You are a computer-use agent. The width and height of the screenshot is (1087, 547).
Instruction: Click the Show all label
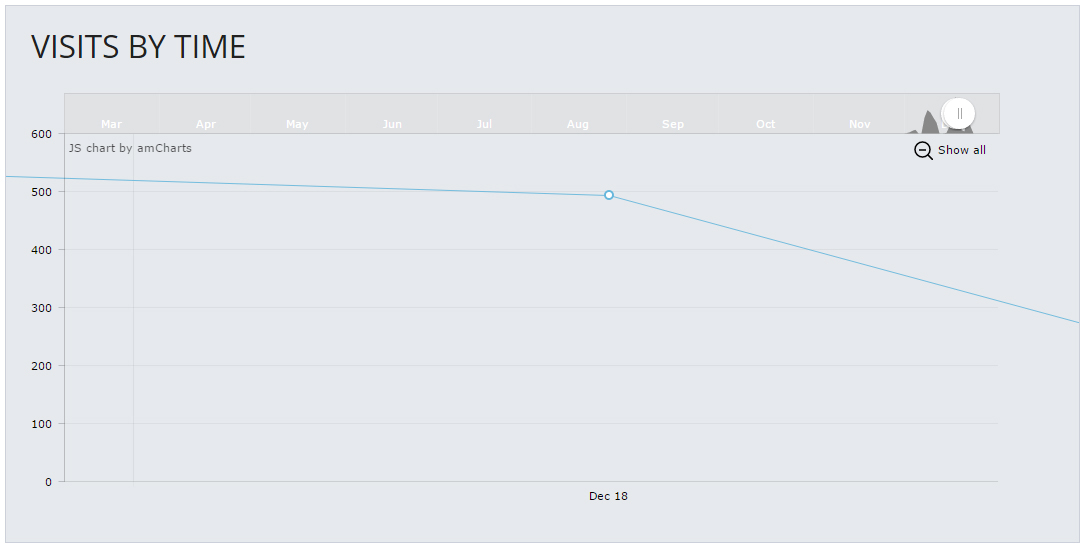coord(962,150)
